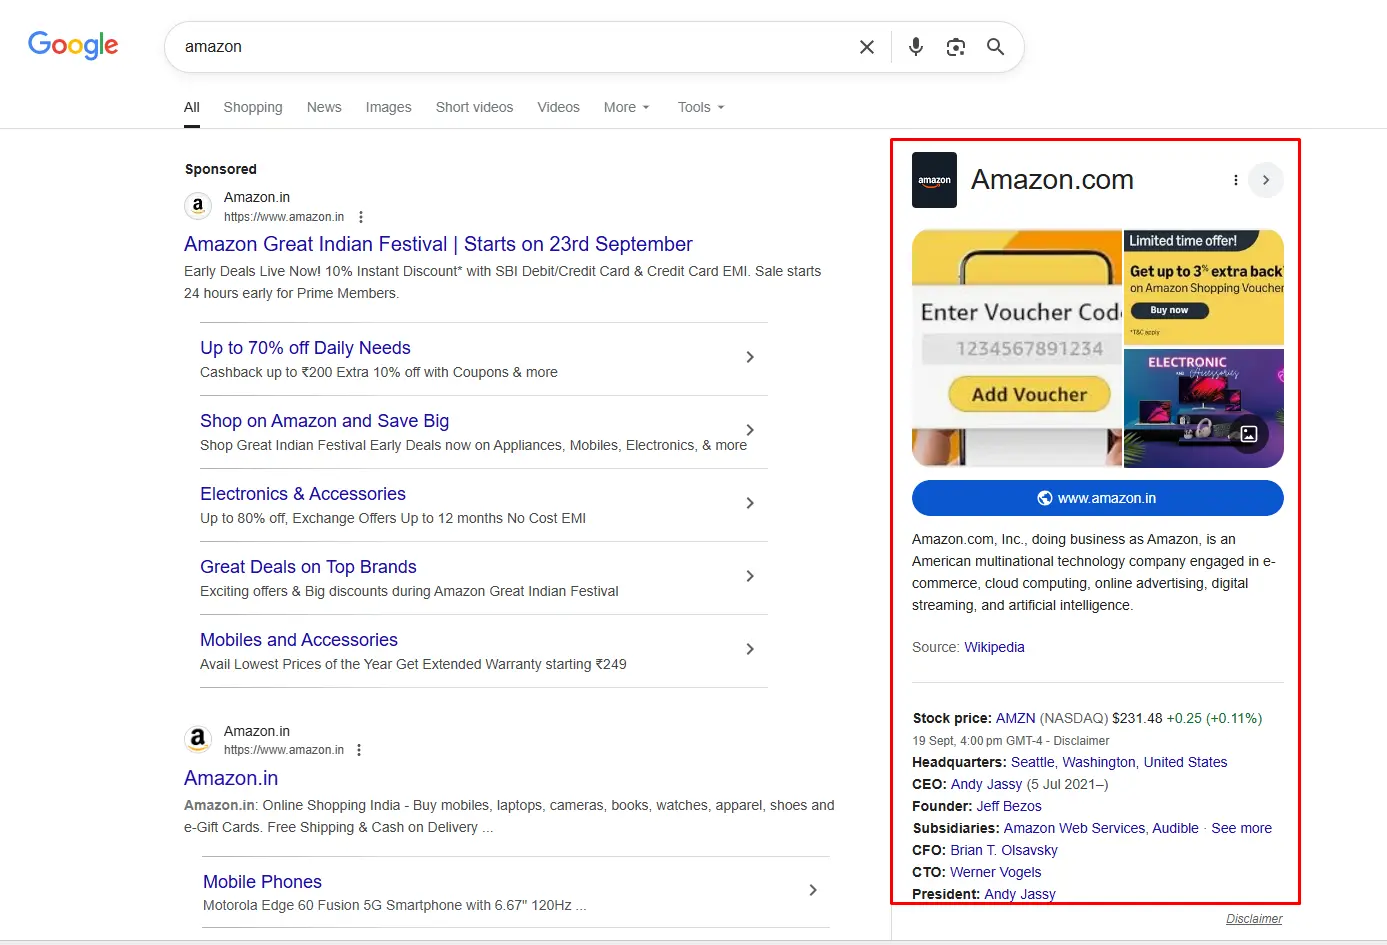1387x945 pixels.
Task: Open the organic 'Amazon.in' result title
Action: (x=231, y=778)
